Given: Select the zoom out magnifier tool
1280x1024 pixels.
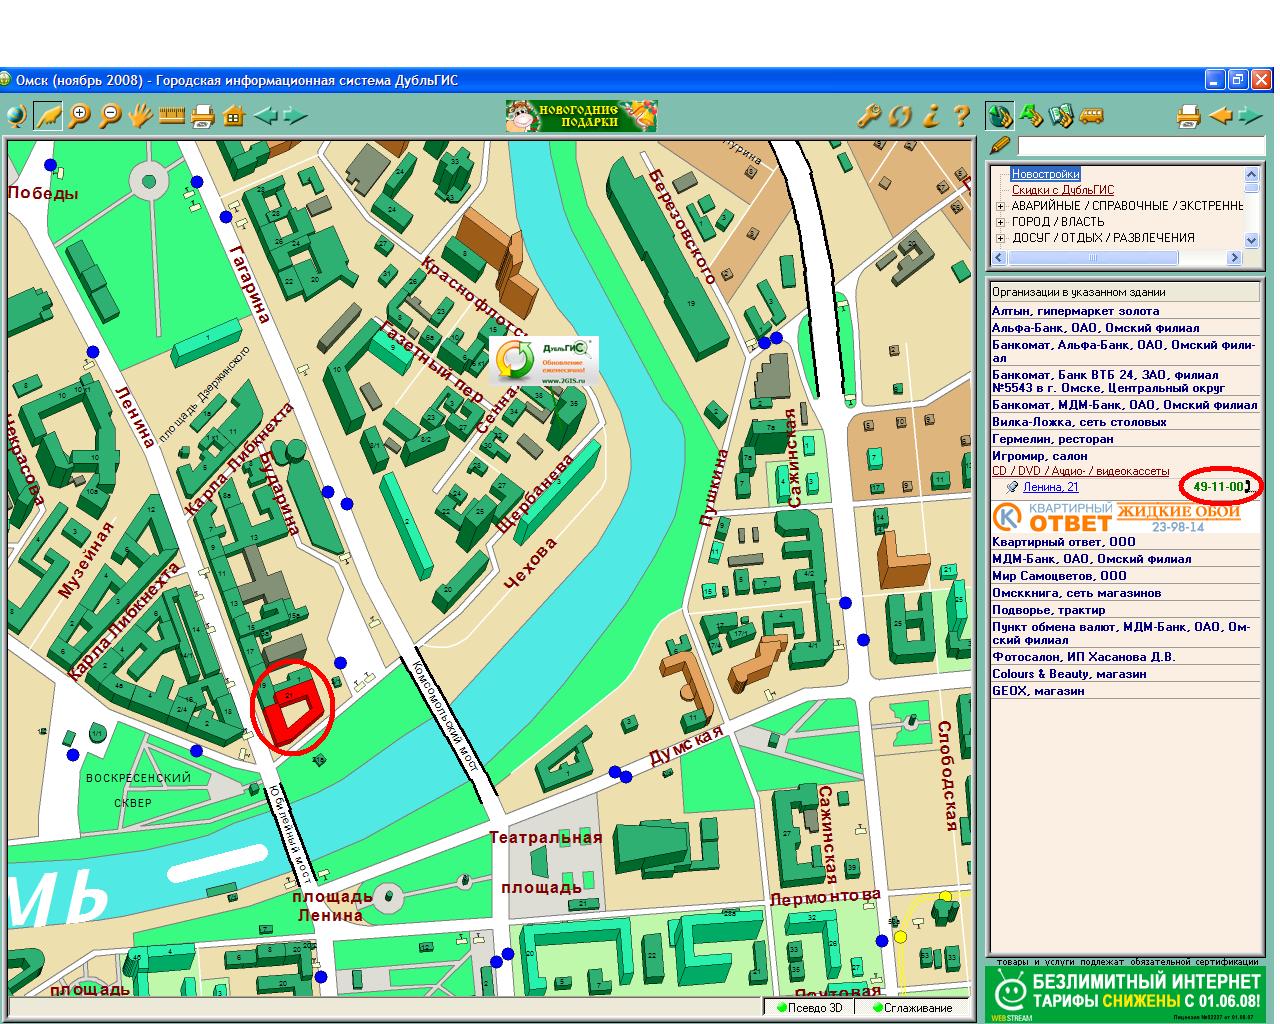Looking at the screenshot, I should (x=110, y=116).
